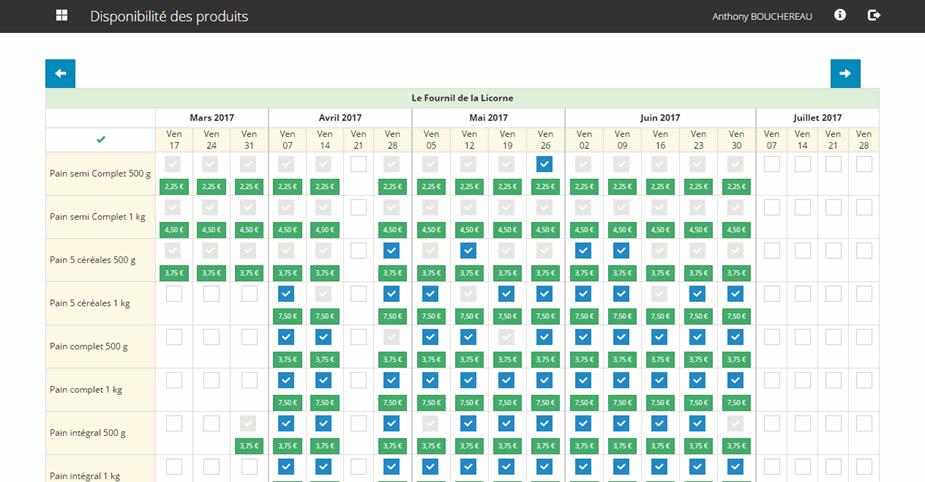Click Anthony BOUCHEREAU user name
Screen dimensions: 925x482
(761, 16)
